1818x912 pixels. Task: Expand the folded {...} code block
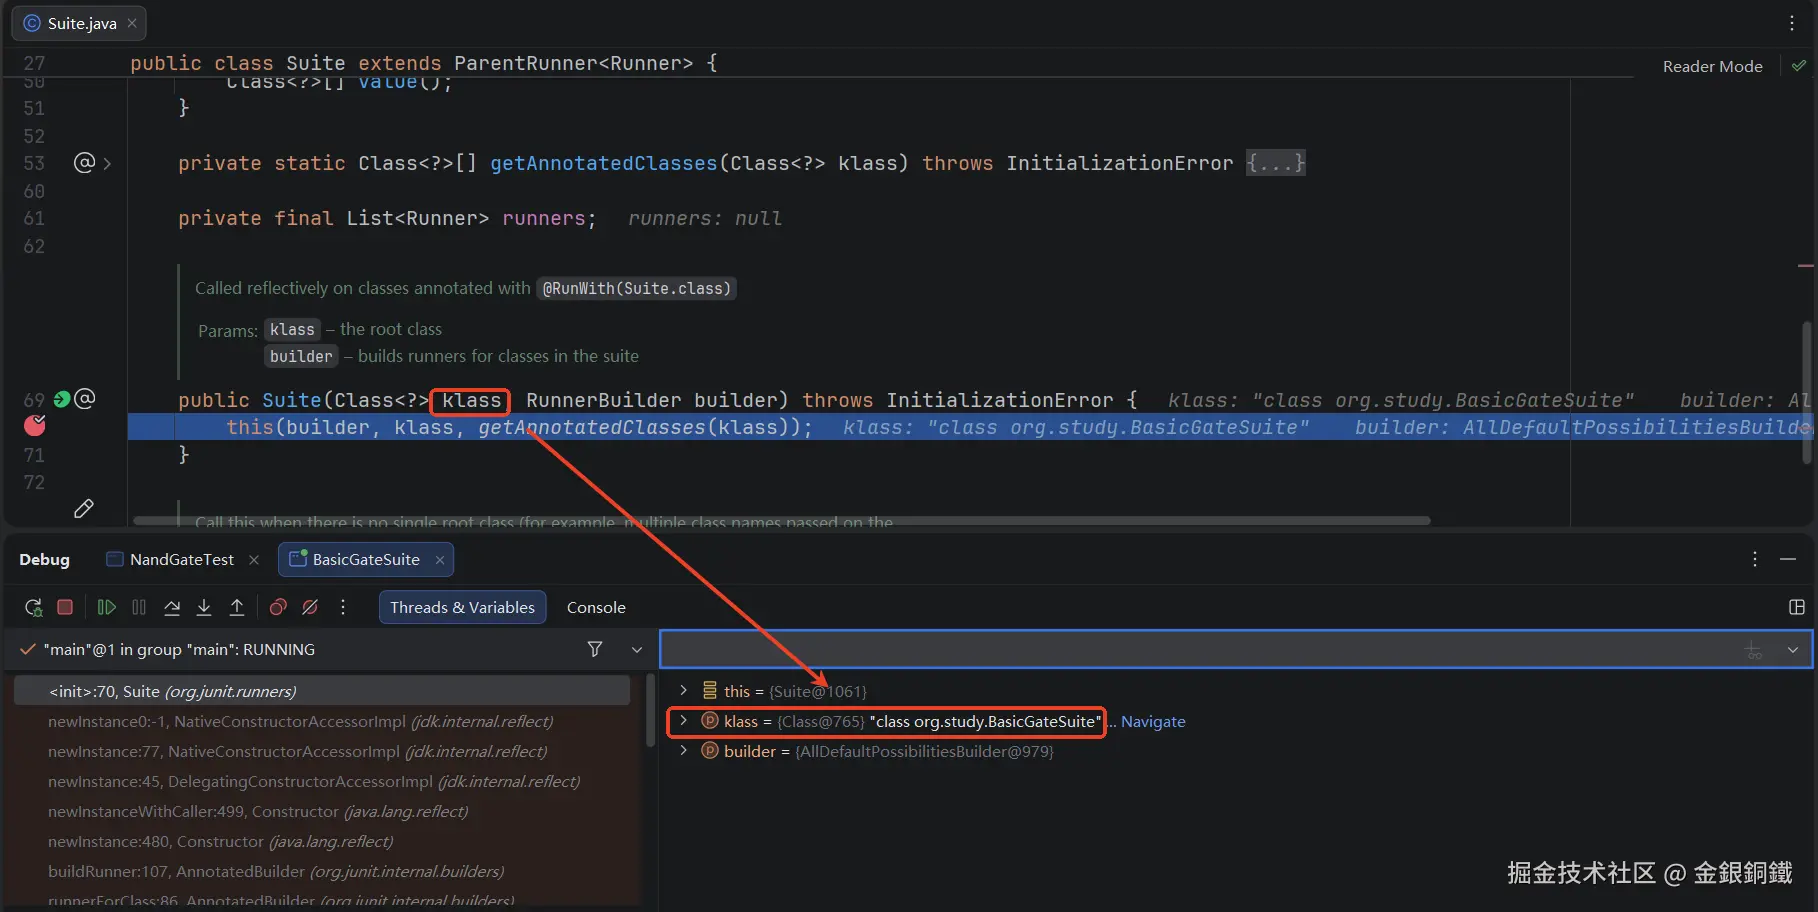pyautogui.click(x=1275, y=163)
